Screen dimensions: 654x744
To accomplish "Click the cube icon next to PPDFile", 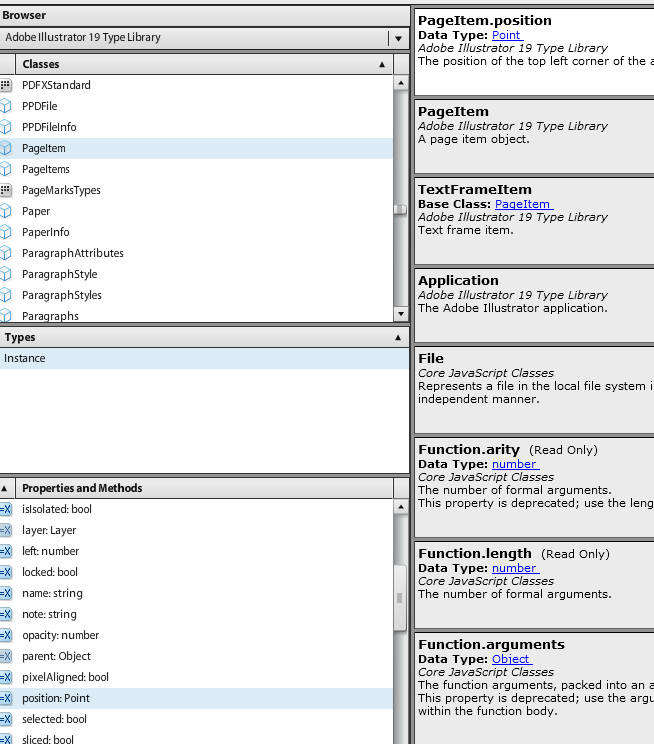I will tap(5, 106).
